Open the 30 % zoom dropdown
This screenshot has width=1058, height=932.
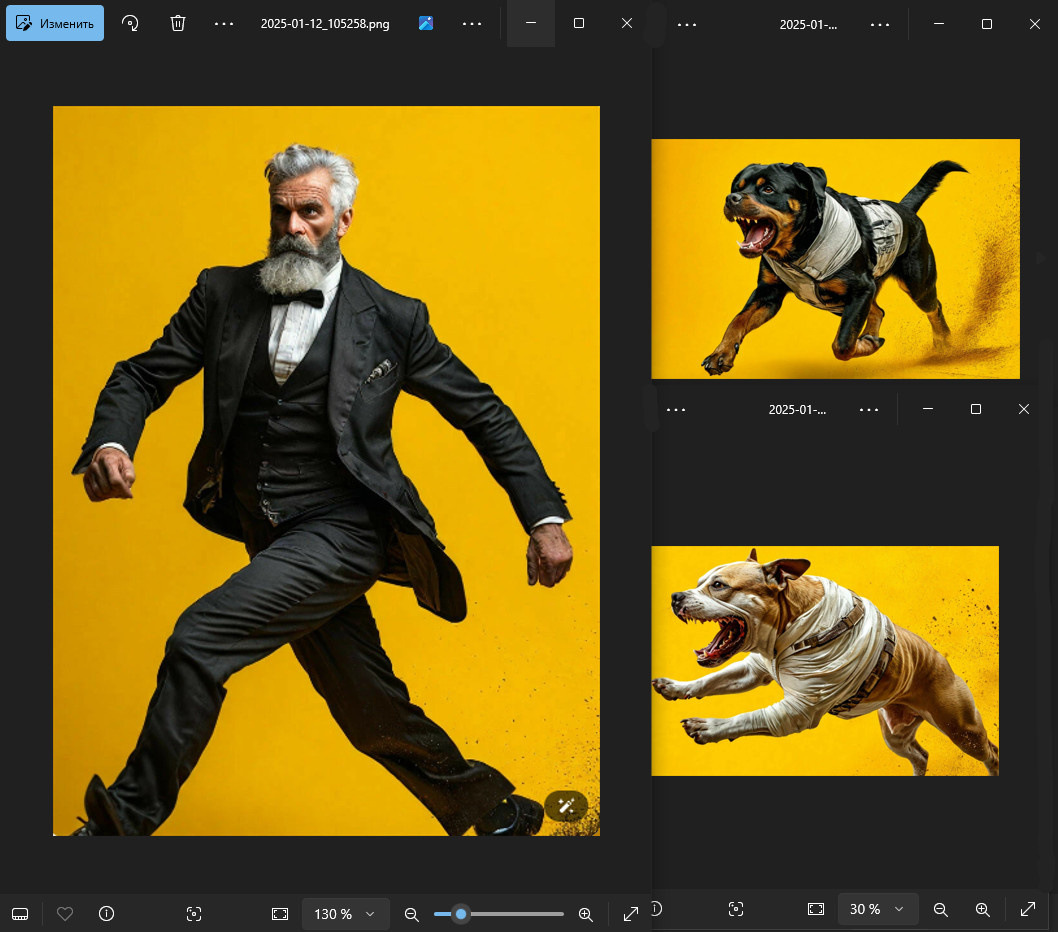[877, 909]
